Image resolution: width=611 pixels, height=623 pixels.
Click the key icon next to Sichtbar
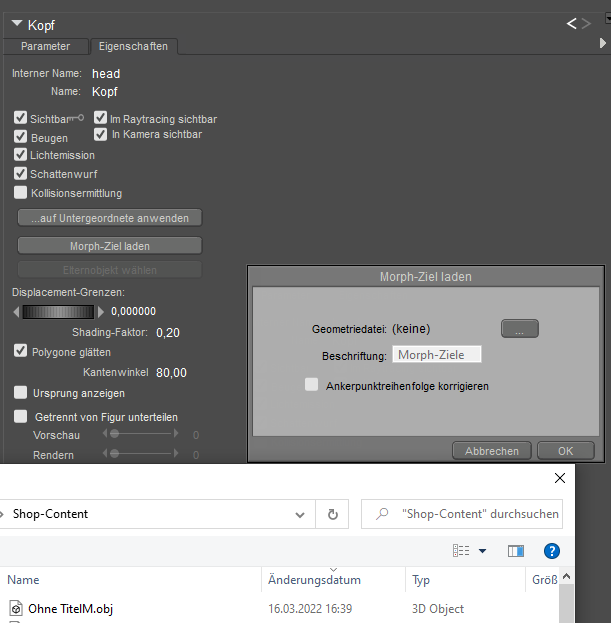[x=77, y=118]
